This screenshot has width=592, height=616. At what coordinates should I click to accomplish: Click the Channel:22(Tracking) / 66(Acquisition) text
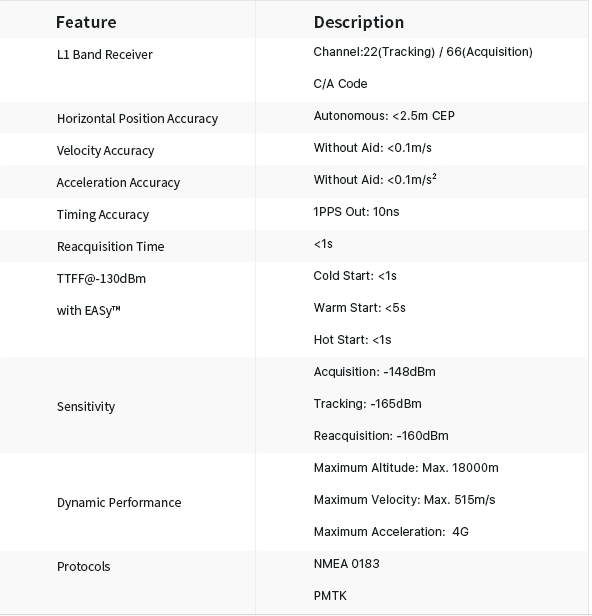click(x=423, y=52)
